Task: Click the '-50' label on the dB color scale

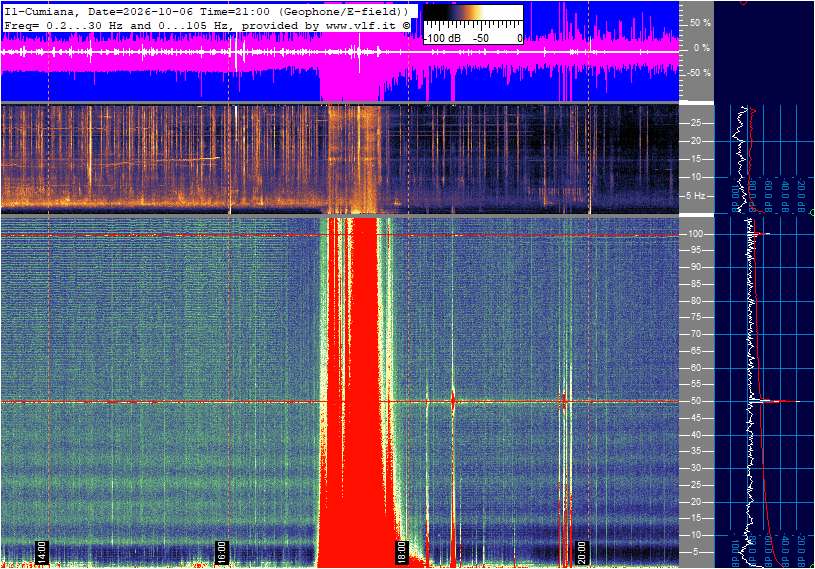Action: [480, 38]
